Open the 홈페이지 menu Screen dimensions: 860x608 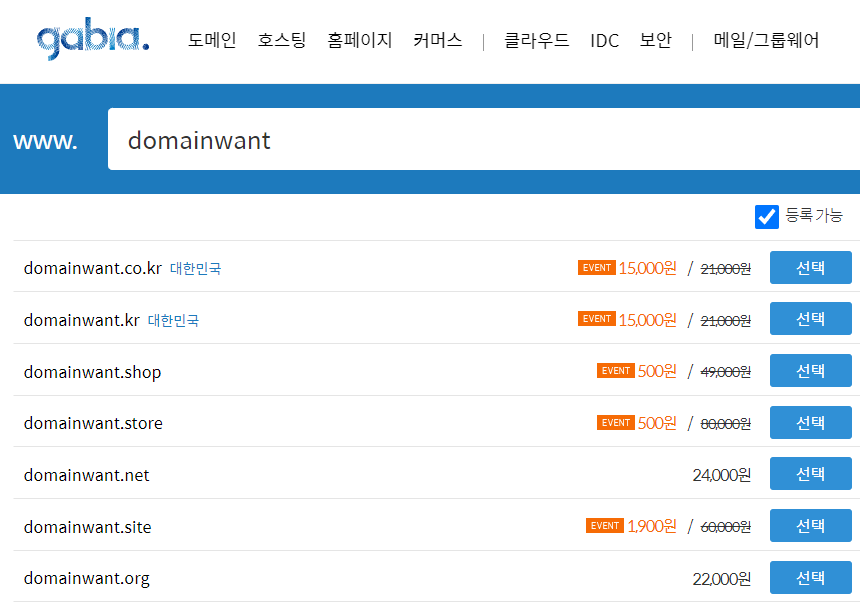coord(359,40)
